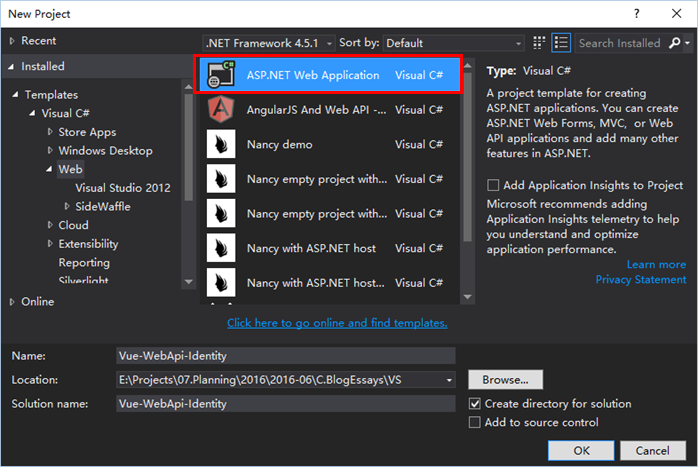Click the template list scrollbar down arrow

tap(467, 297)
